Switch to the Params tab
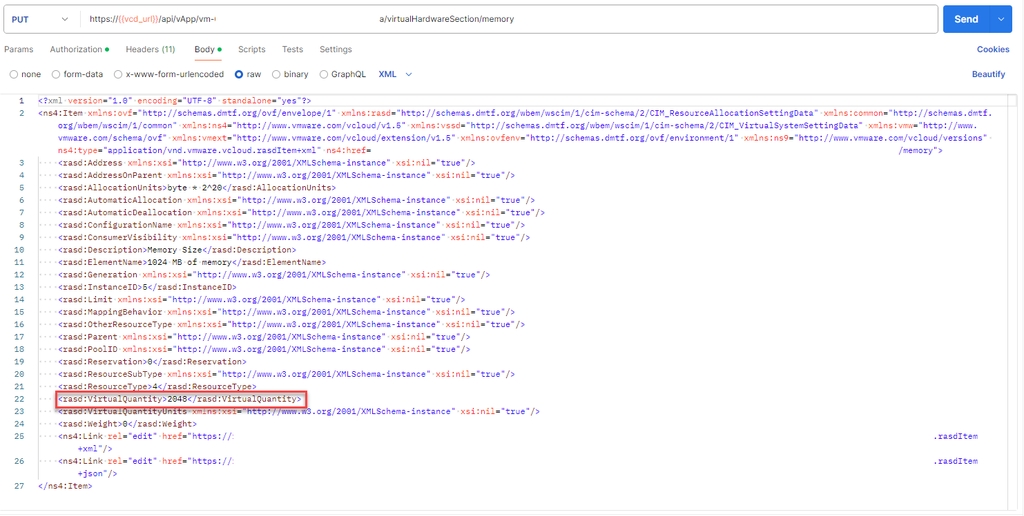 coord(18,49)
